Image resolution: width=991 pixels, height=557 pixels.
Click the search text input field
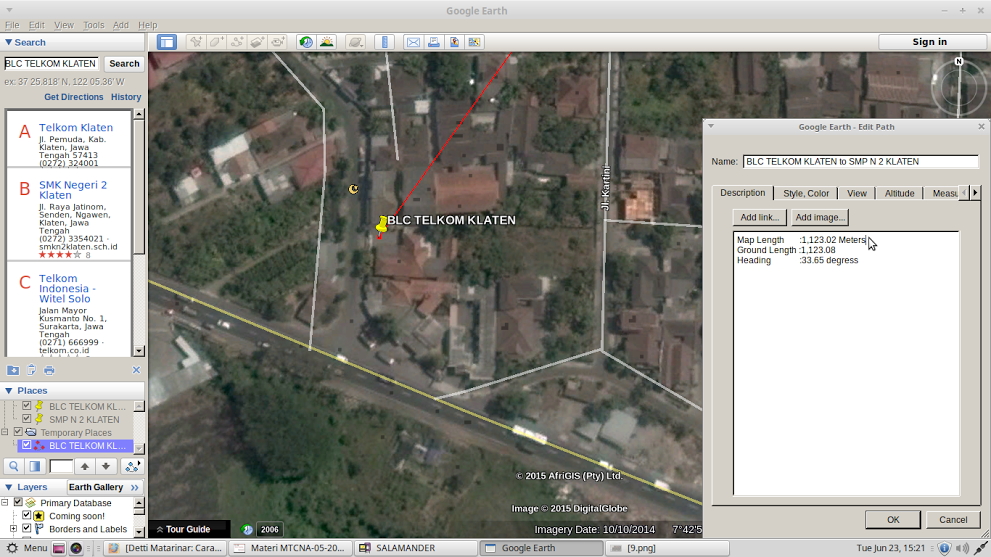tap(52, 63)
